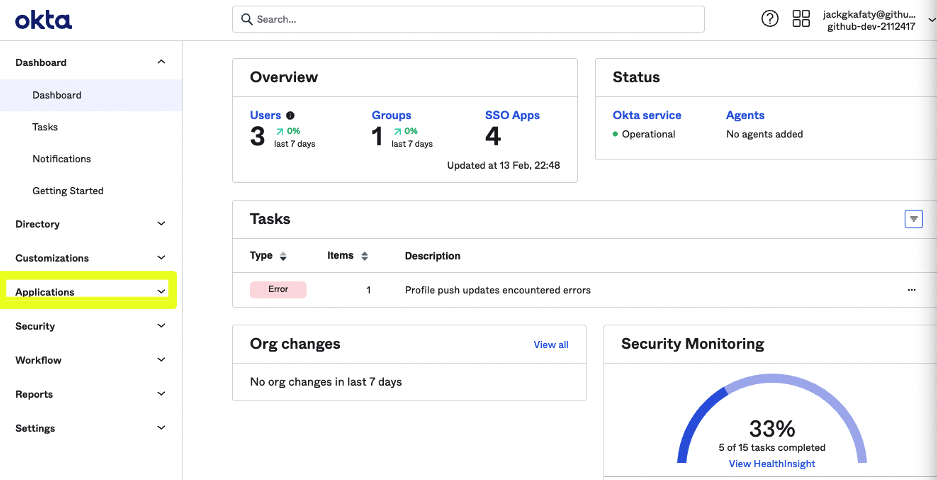Expand the Security section
937x480 pixels.
click(91, 326)
